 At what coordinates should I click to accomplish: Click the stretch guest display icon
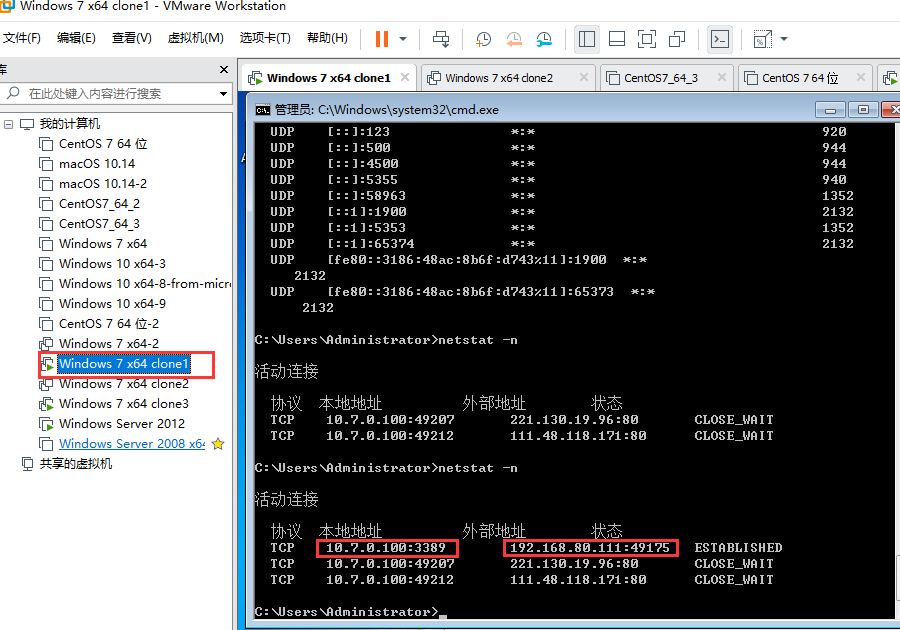[x=762, y=39]
